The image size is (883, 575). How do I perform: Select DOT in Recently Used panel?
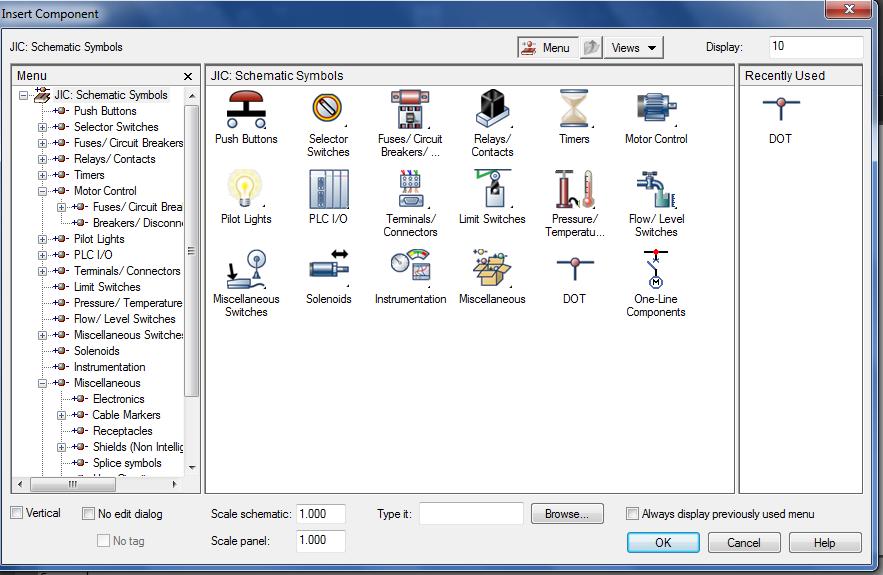click(781, 109)
